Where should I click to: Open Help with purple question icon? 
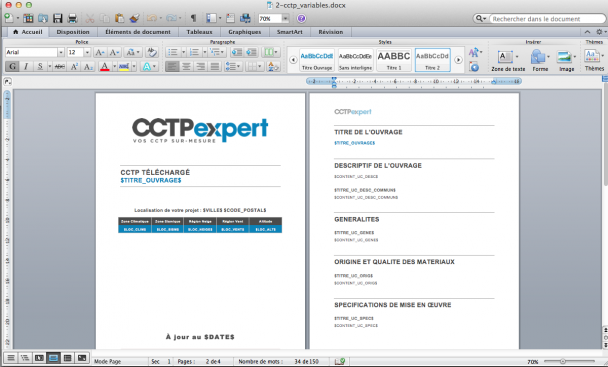(x=301, y=18)
